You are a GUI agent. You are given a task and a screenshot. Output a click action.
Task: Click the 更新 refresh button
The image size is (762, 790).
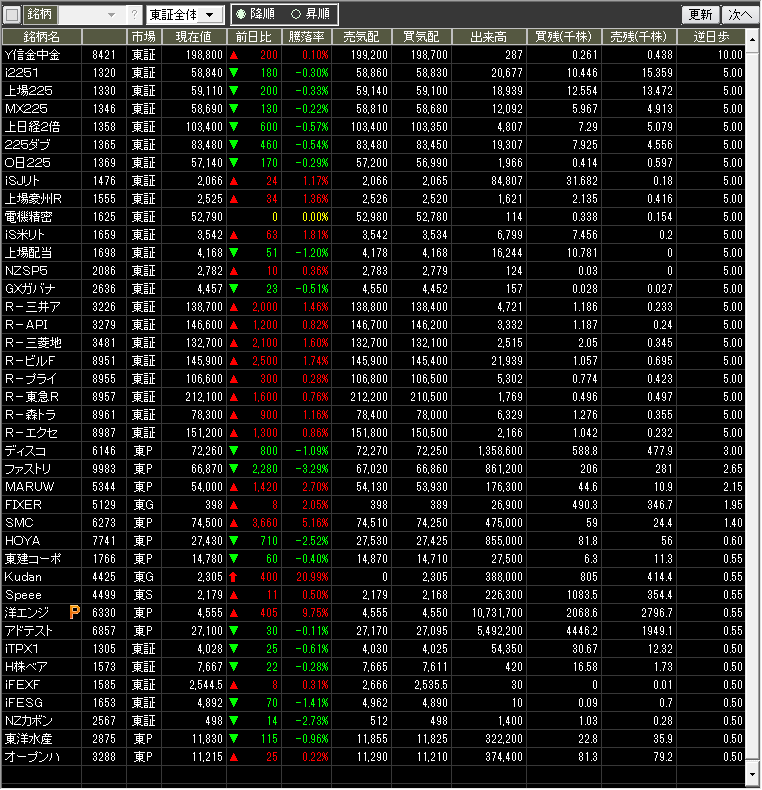(x=700, y=15)
